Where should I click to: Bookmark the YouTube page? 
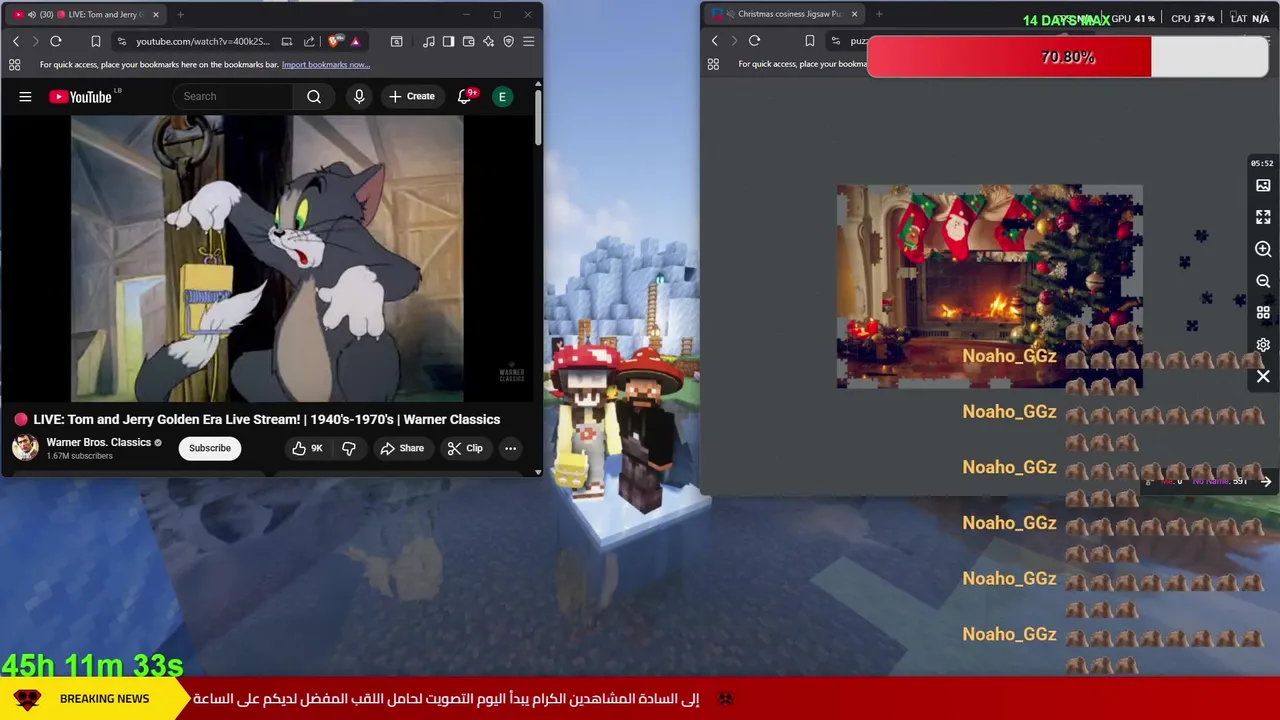point(95,41)
